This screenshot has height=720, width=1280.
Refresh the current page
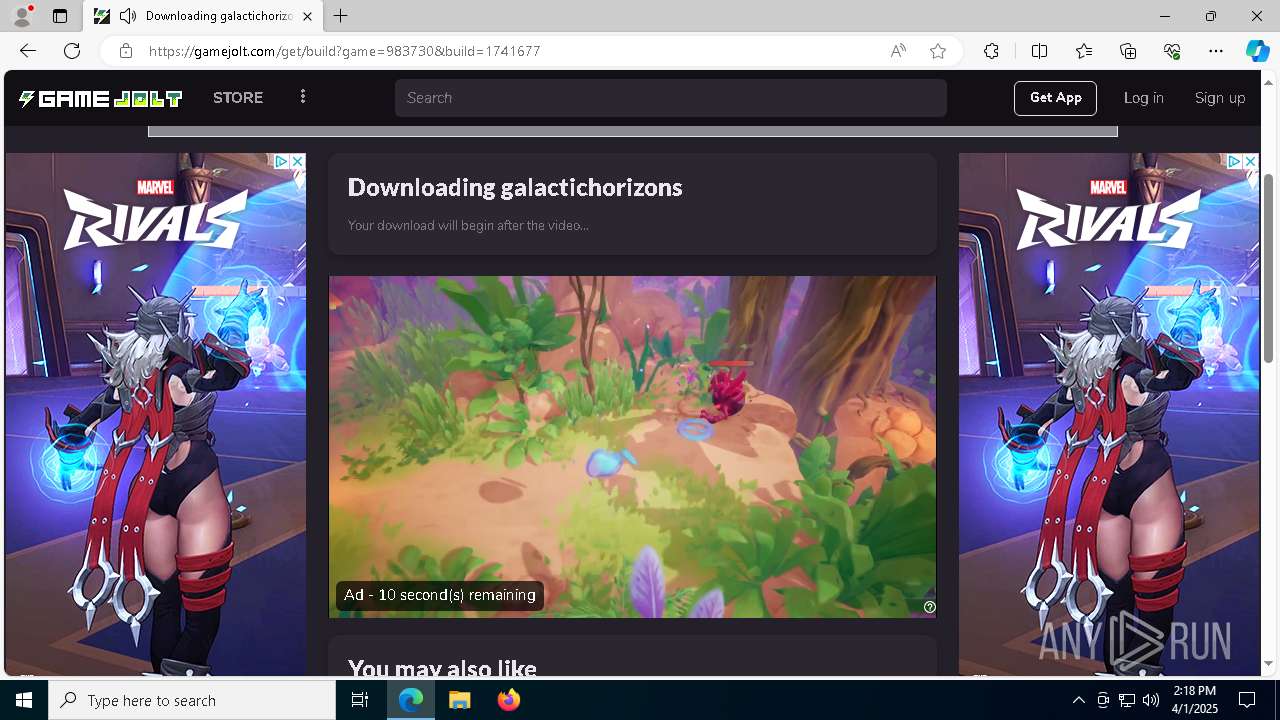point(72,51)
